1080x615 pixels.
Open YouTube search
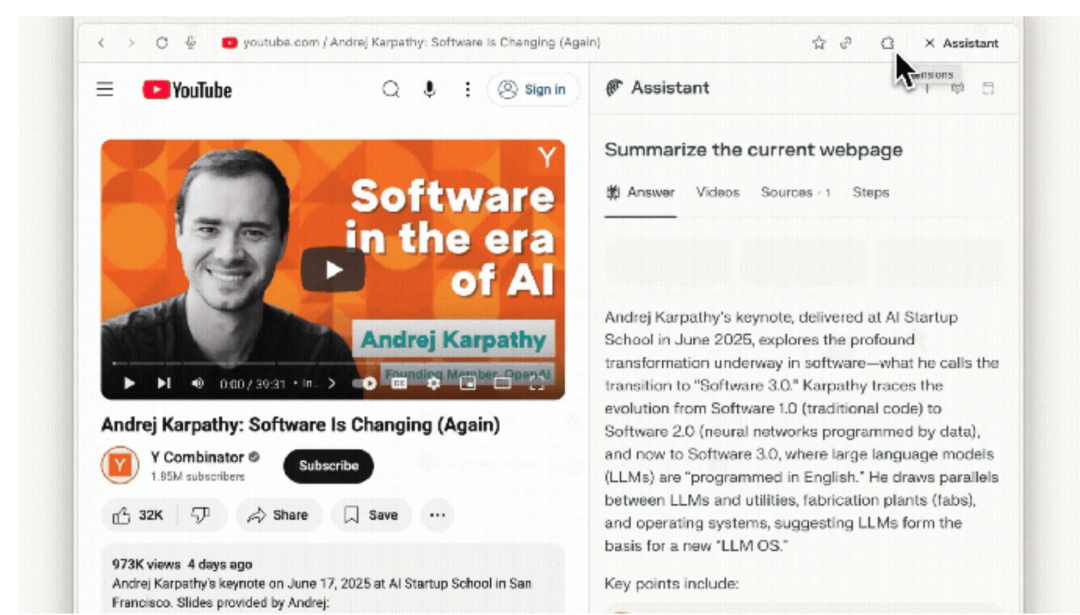point(391,90)
